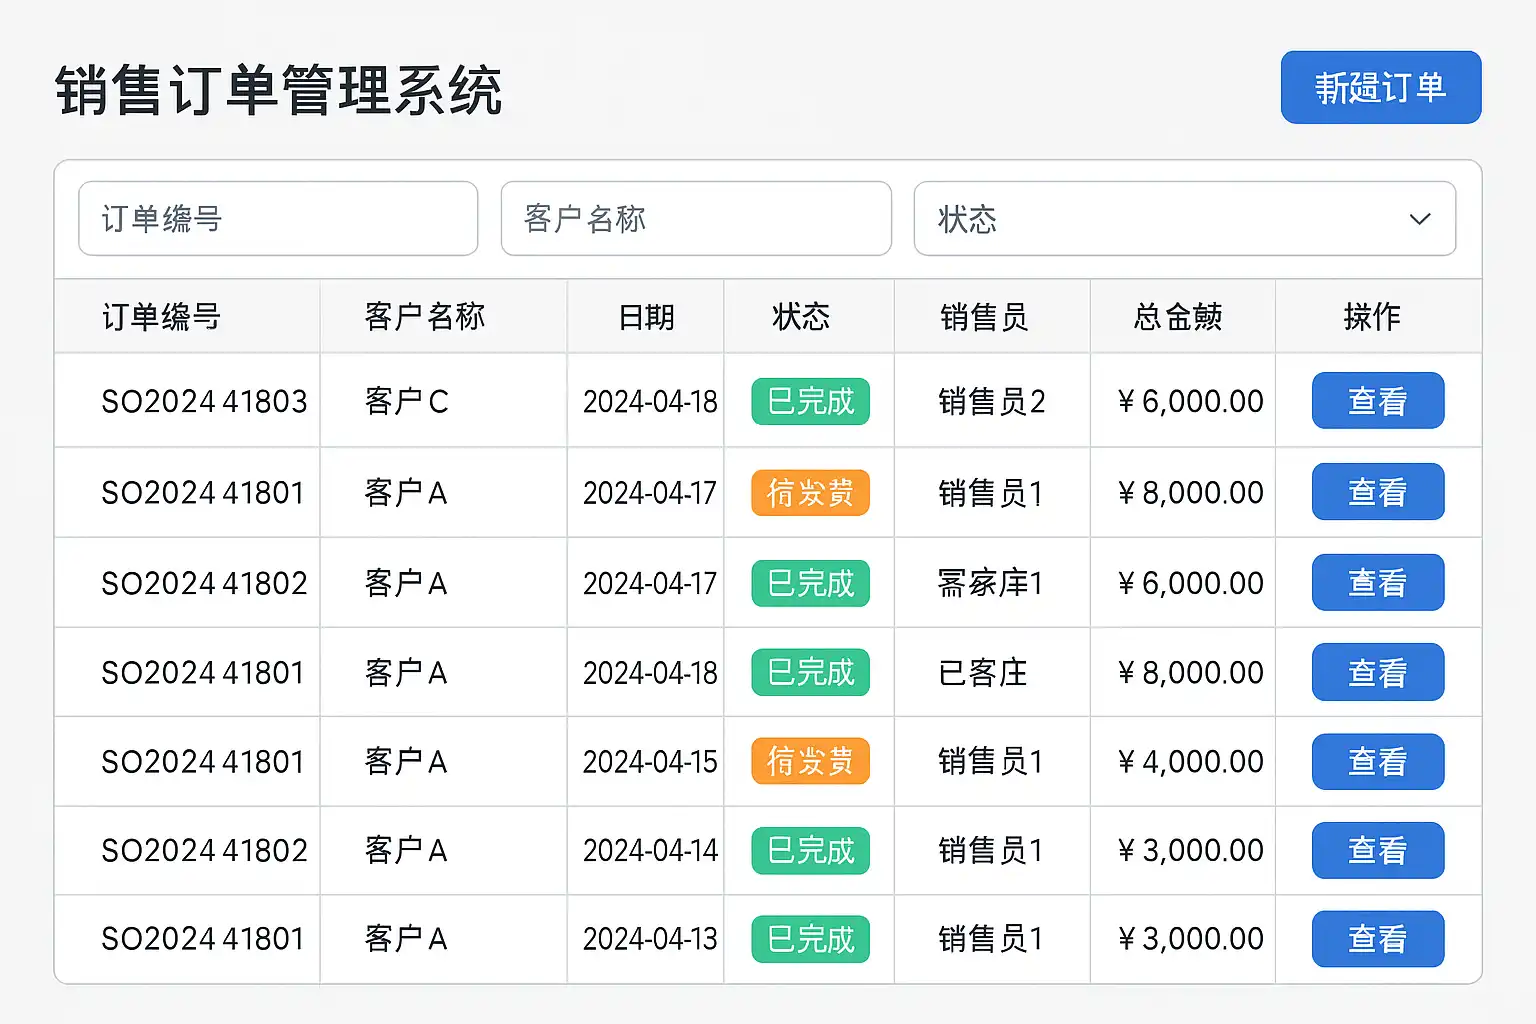This screenshot has height=1024, width=1536.
Task: Click order number SO2024 41803
Action: click(x=204, y=401)
